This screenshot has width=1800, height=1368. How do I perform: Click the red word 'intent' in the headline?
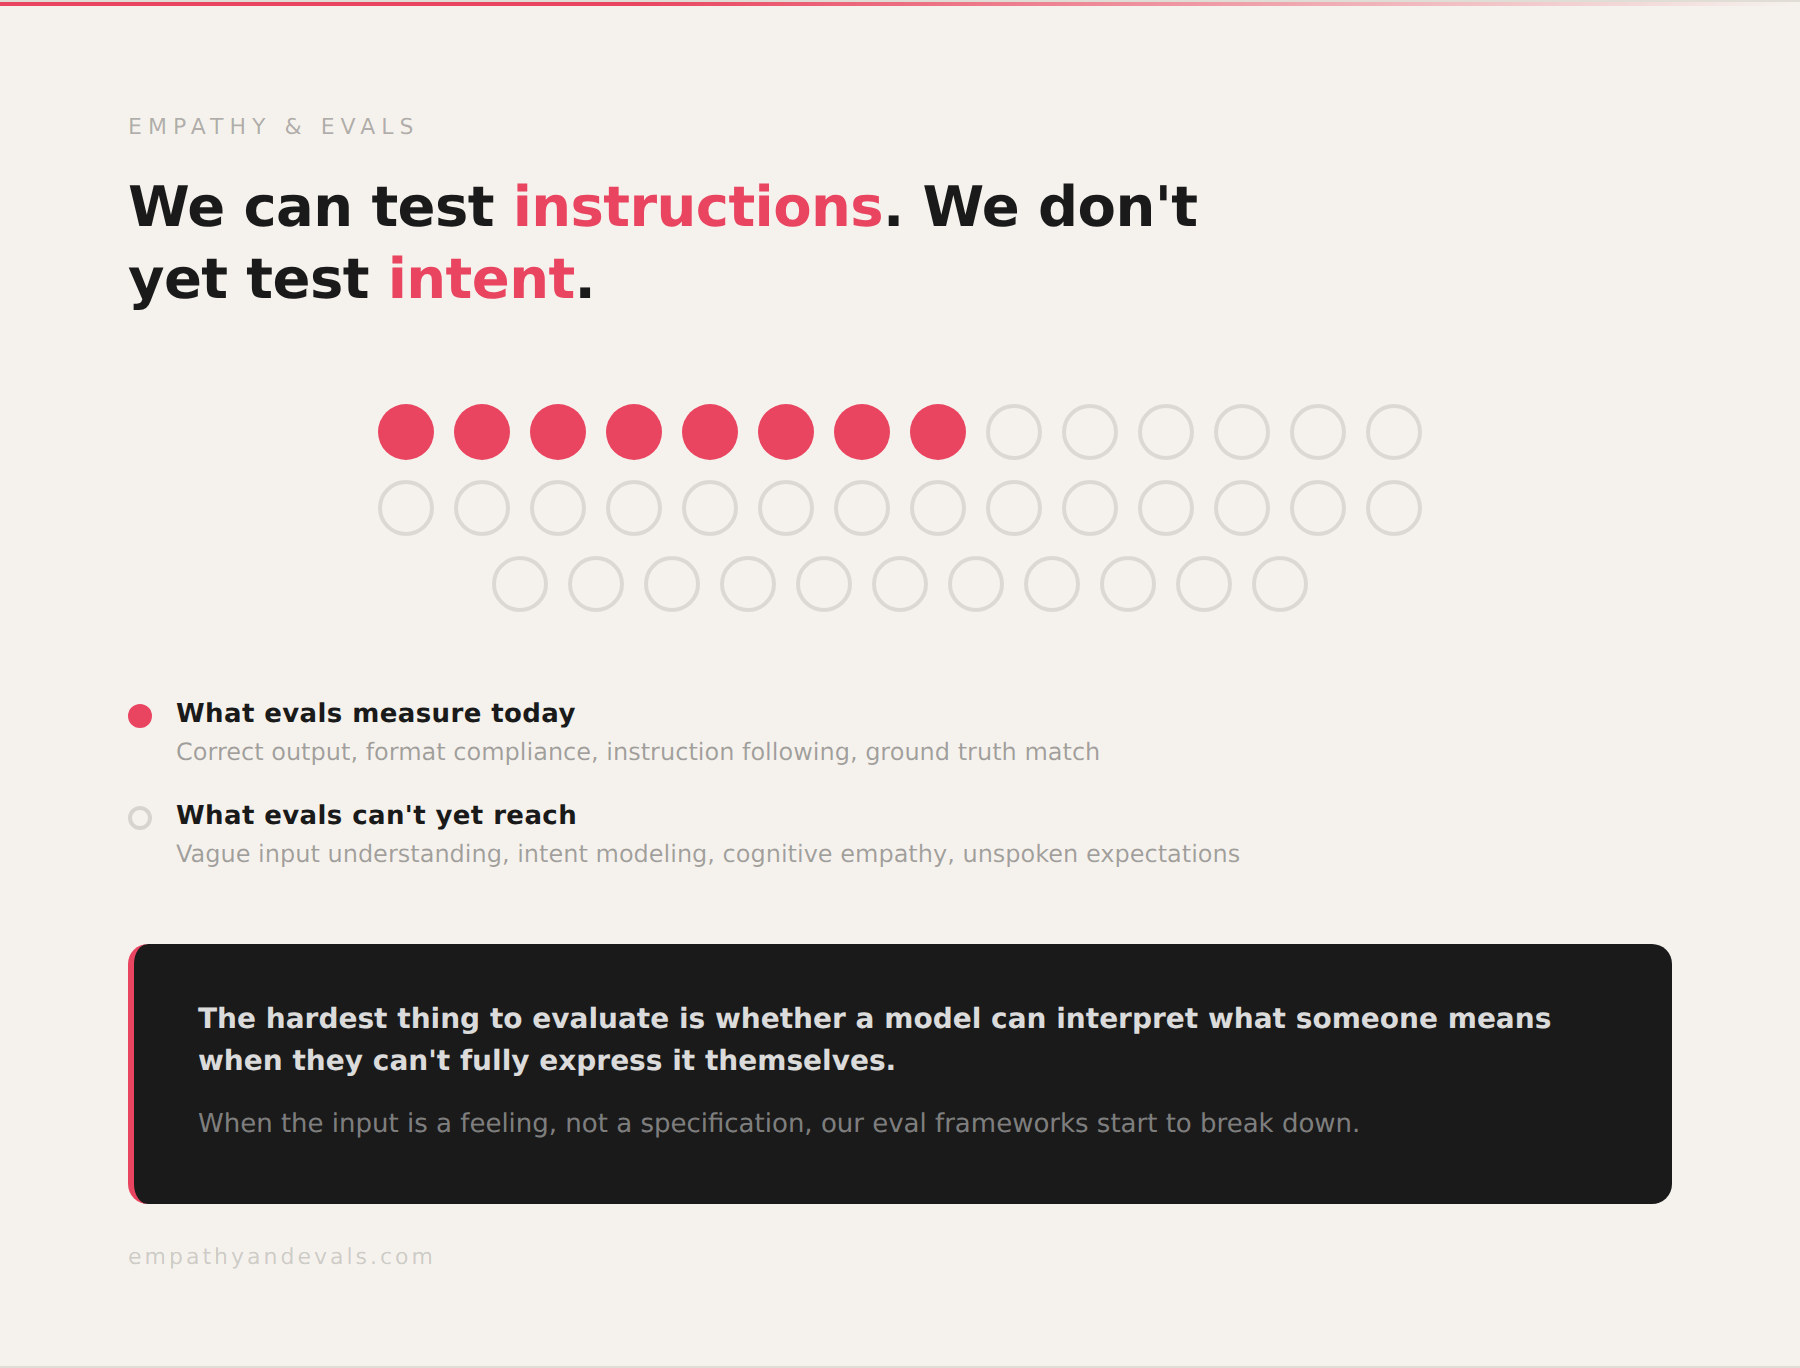[x=482, y=279]
